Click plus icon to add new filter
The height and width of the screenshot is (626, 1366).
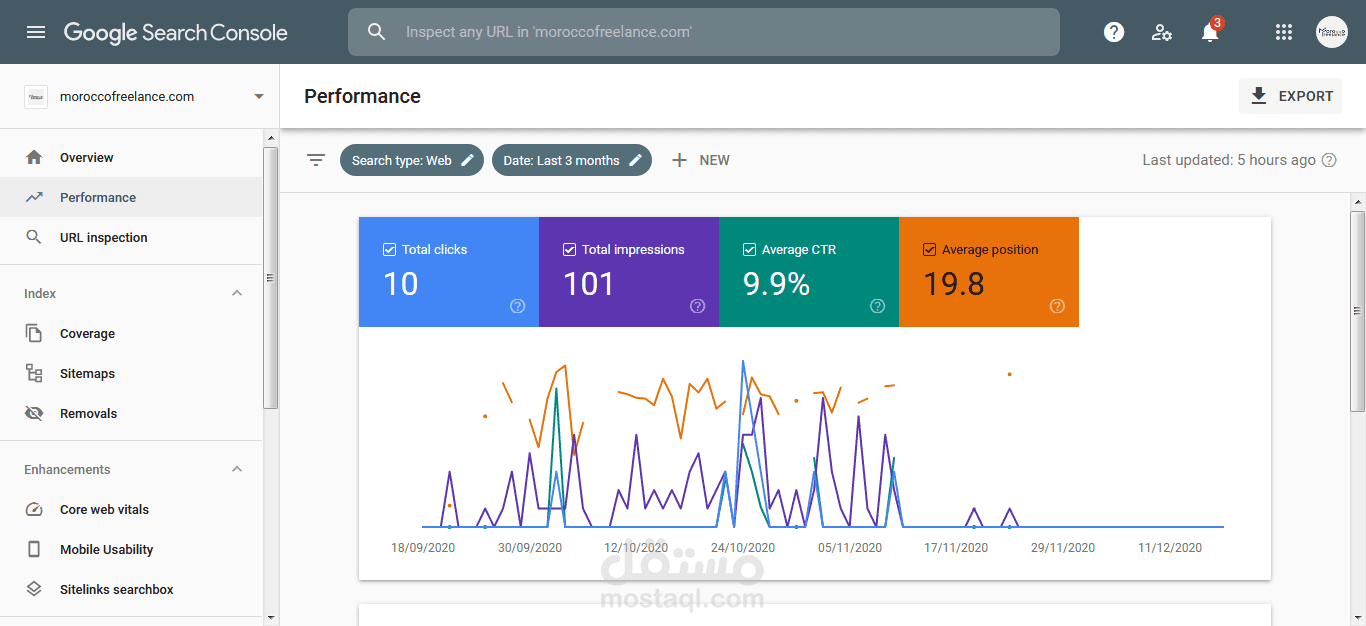tap(680, 160)
